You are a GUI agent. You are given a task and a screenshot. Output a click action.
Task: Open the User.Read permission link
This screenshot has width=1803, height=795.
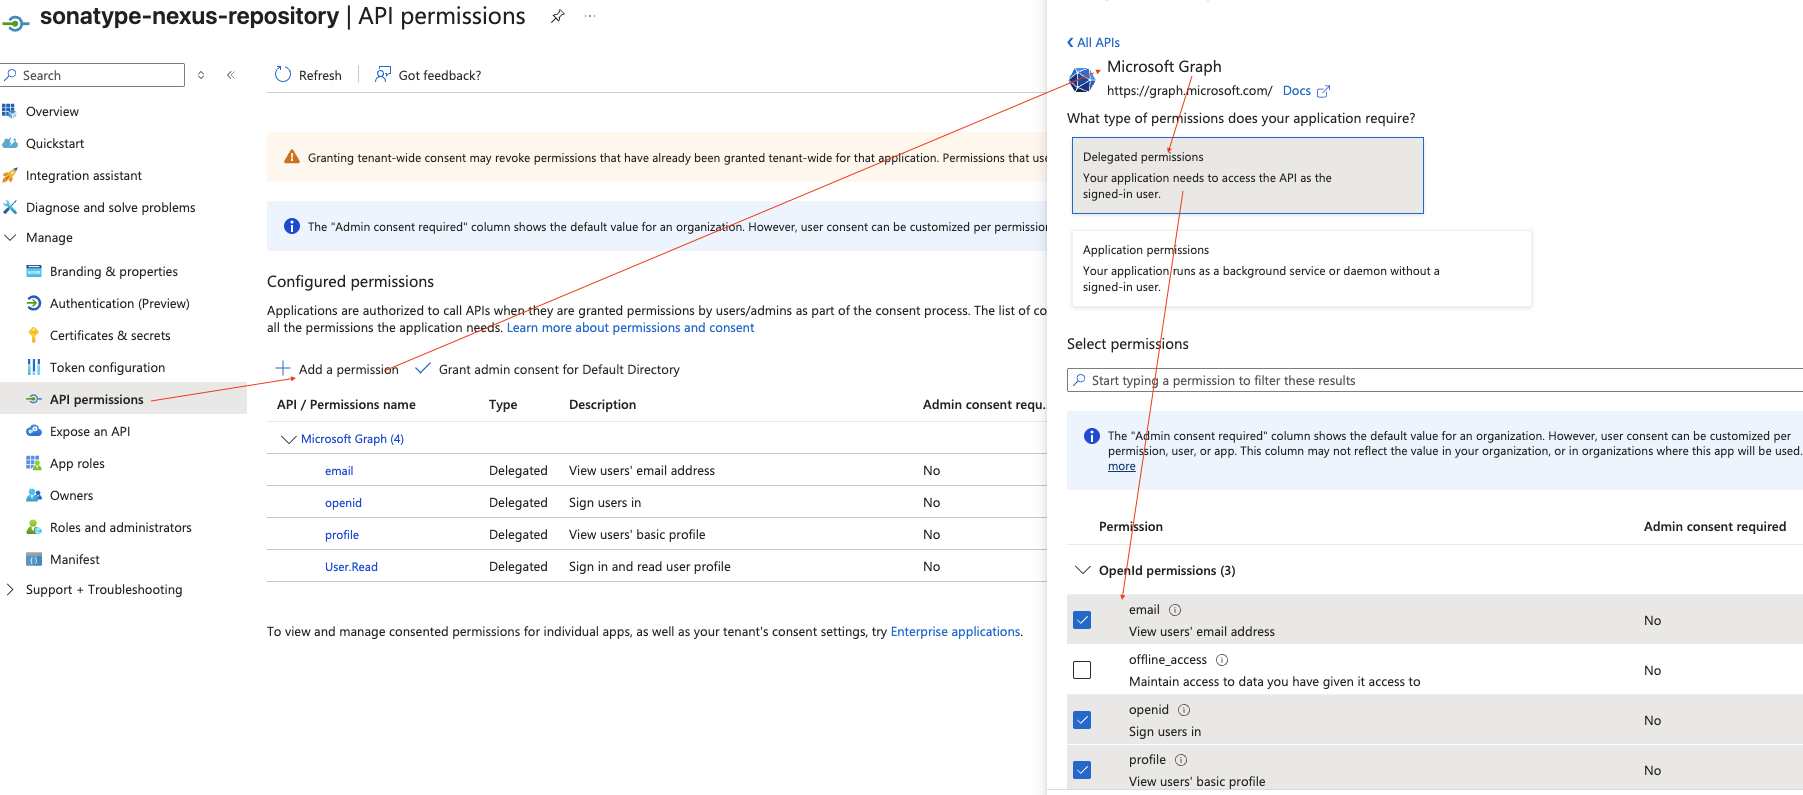[351, 567]
